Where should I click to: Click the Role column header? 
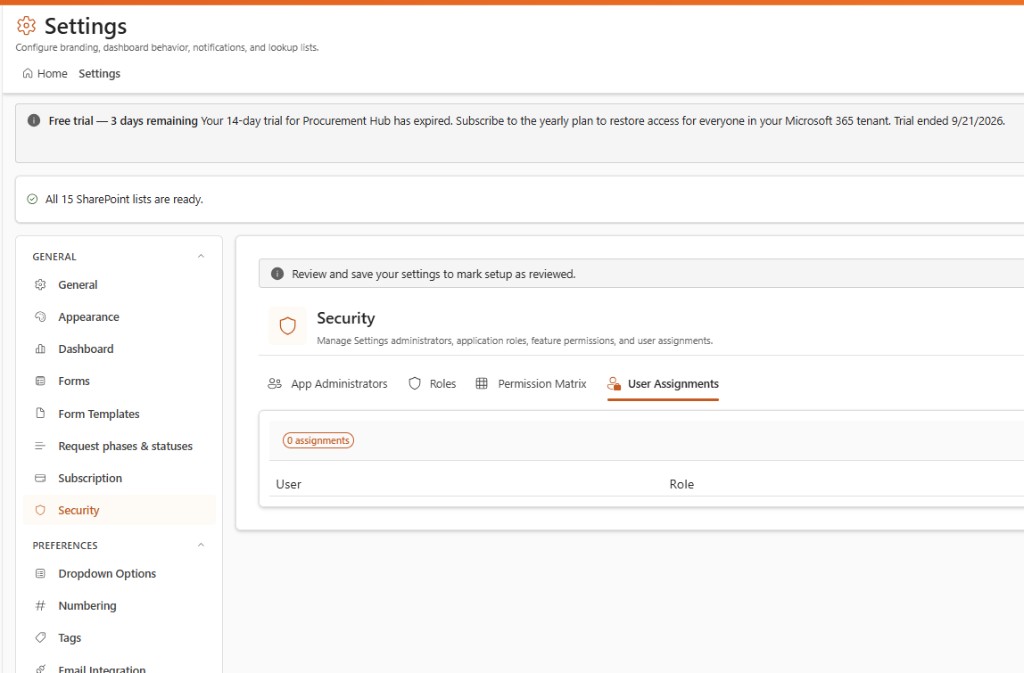pos(681,484)
